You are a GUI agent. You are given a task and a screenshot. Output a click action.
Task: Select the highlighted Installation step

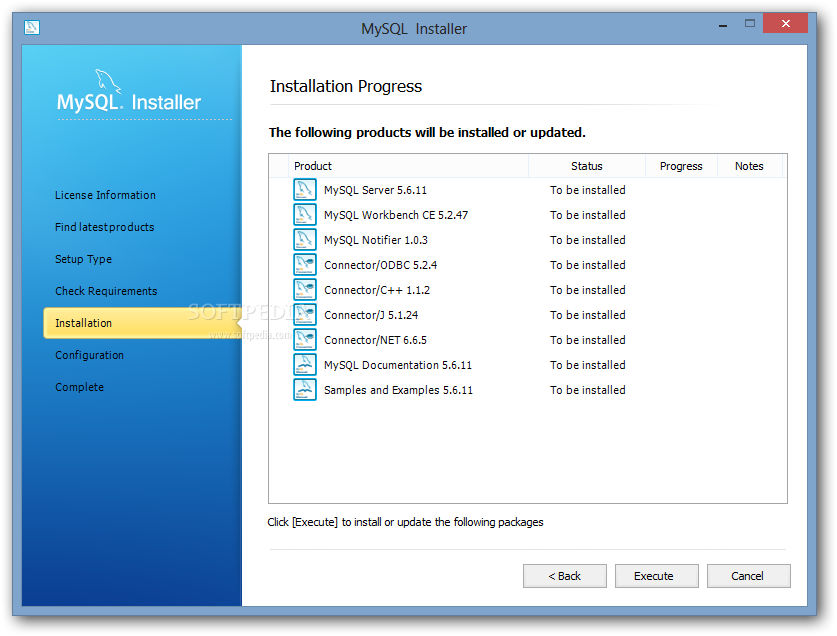[x=142, y=323]
